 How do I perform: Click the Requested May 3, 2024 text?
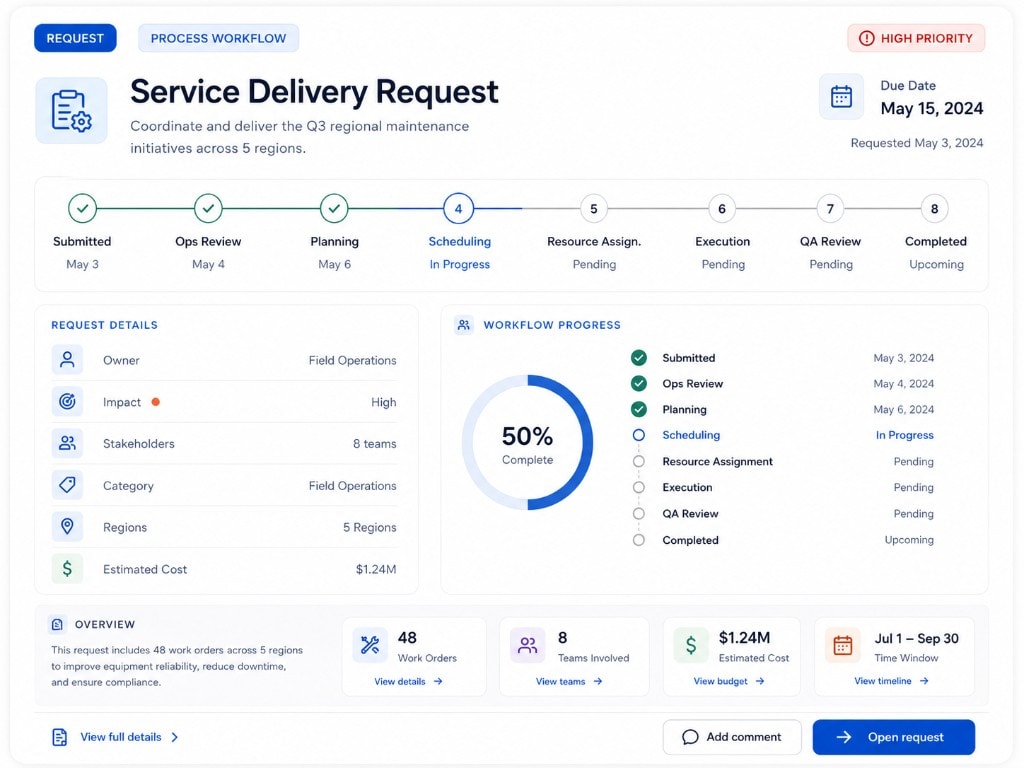917,143
